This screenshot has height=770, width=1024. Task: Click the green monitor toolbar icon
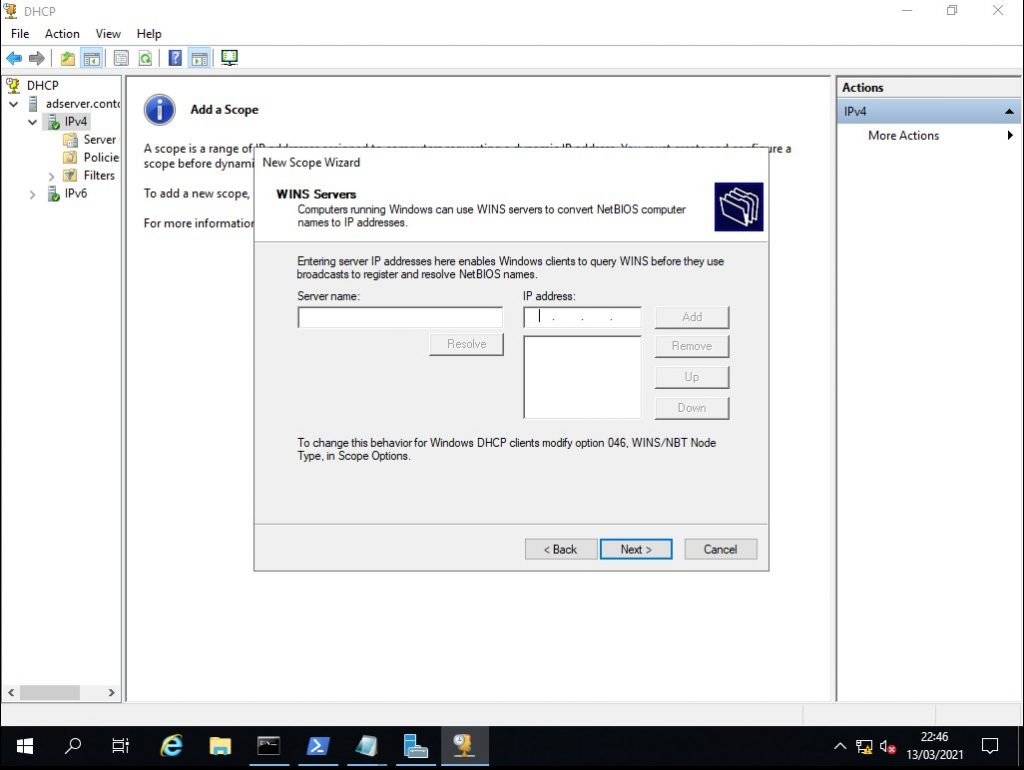(229, 58)
